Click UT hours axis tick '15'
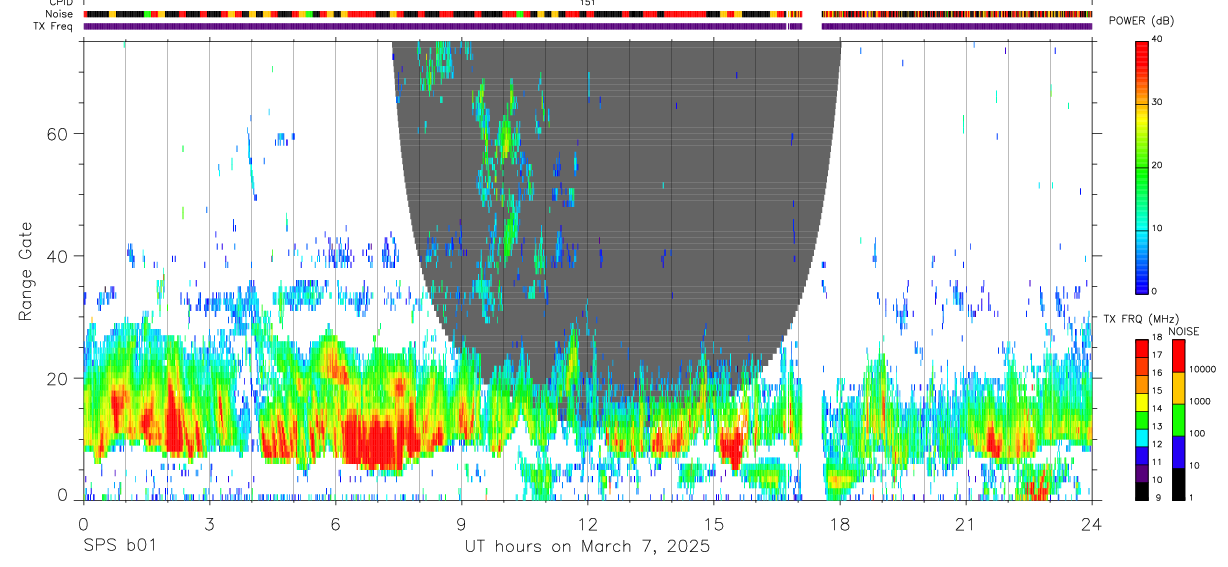This screenshot has height=567, width=1228. [714, 523]
